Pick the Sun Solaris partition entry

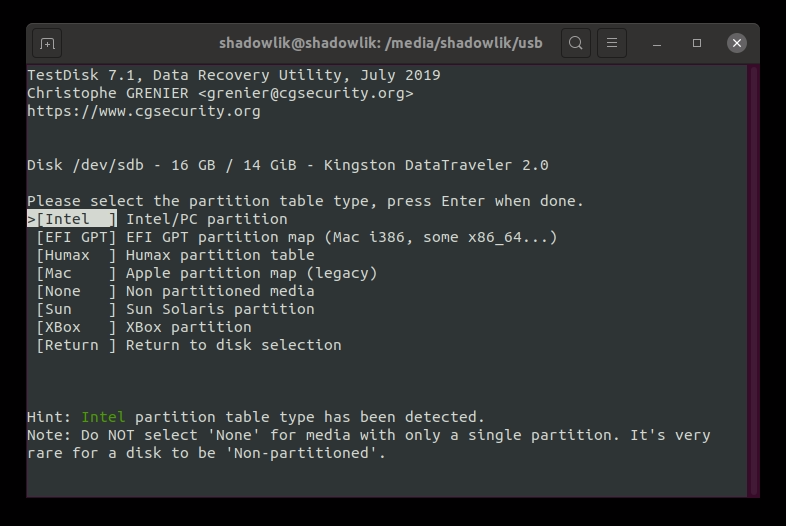coord(175,309)
